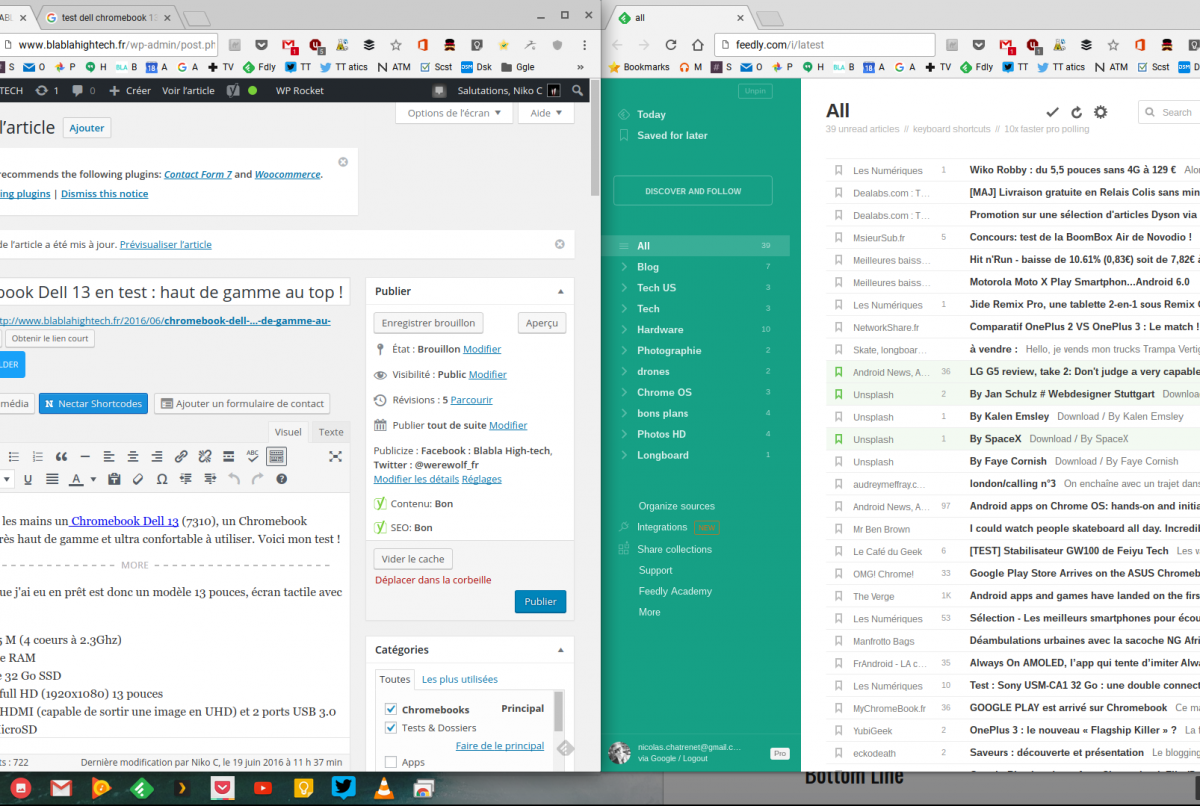Click Discover and Follow button

point(693,191)
